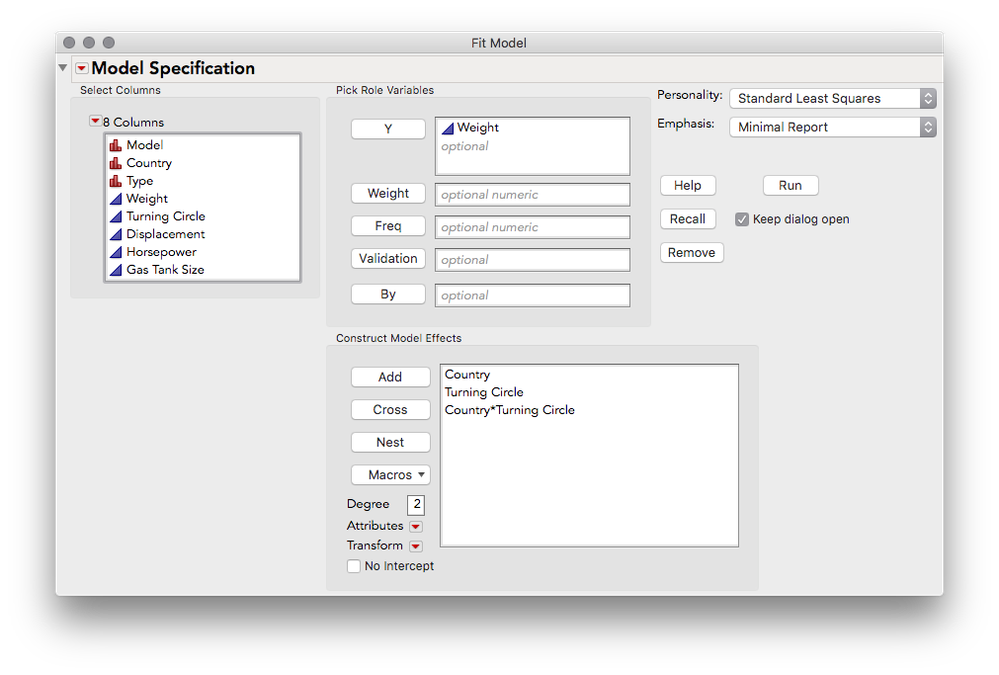Open the red triangle menu beside Model Specification
The height and width of the screenshot is (675, 999).
tap(82, 68)
